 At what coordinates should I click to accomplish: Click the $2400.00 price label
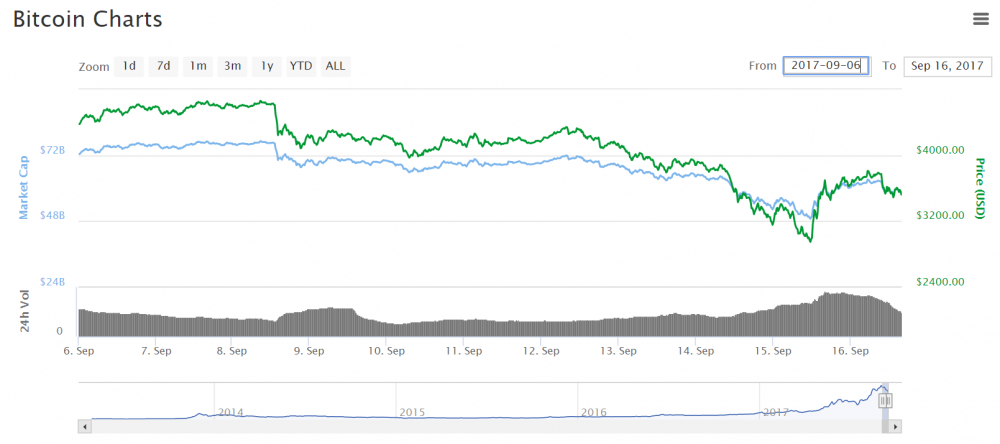pyautogui.click(x=939, y=281)
